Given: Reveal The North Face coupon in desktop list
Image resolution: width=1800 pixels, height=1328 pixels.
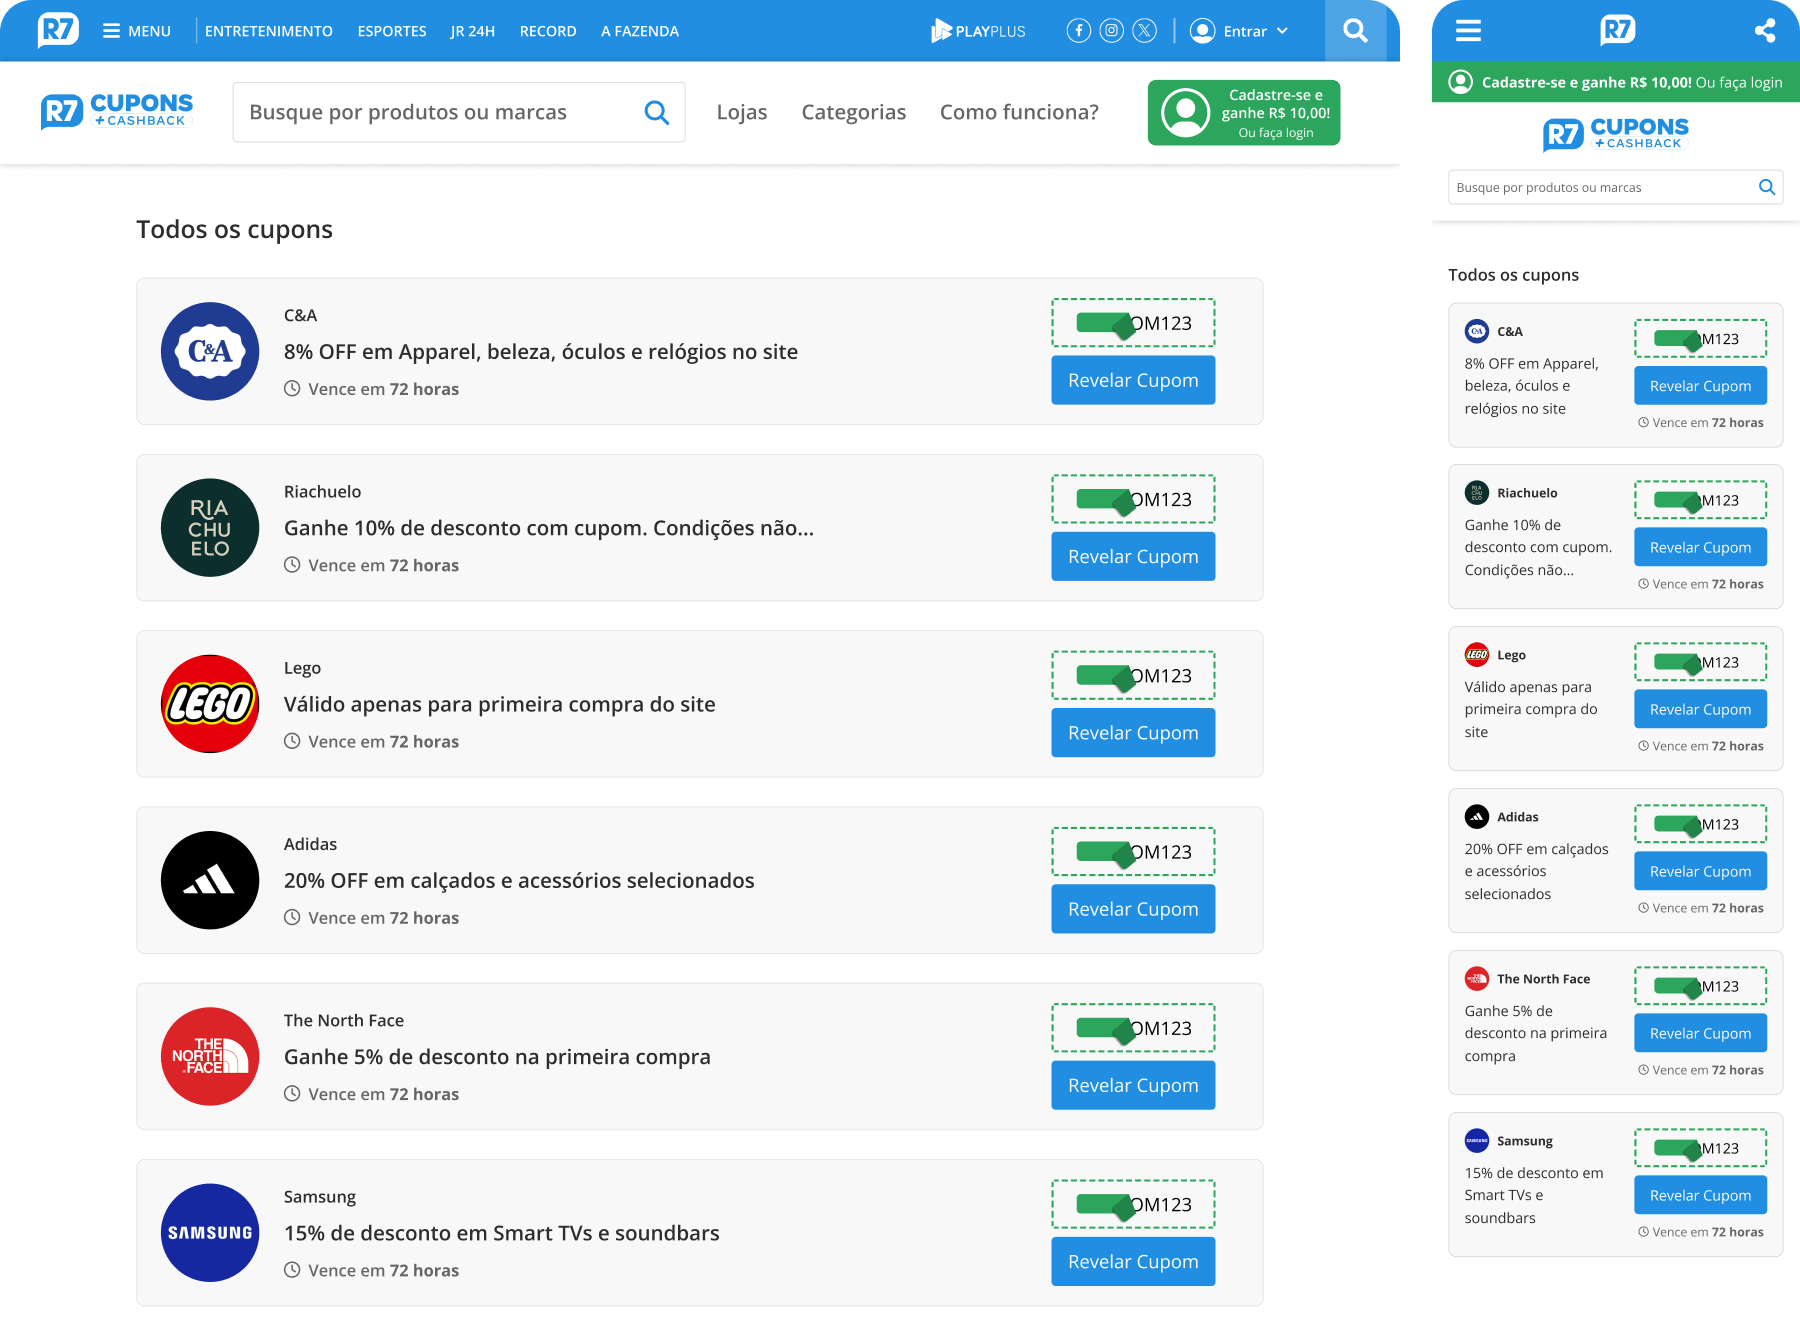Looking at the screenshot, I should (x=1133, y=1085).
